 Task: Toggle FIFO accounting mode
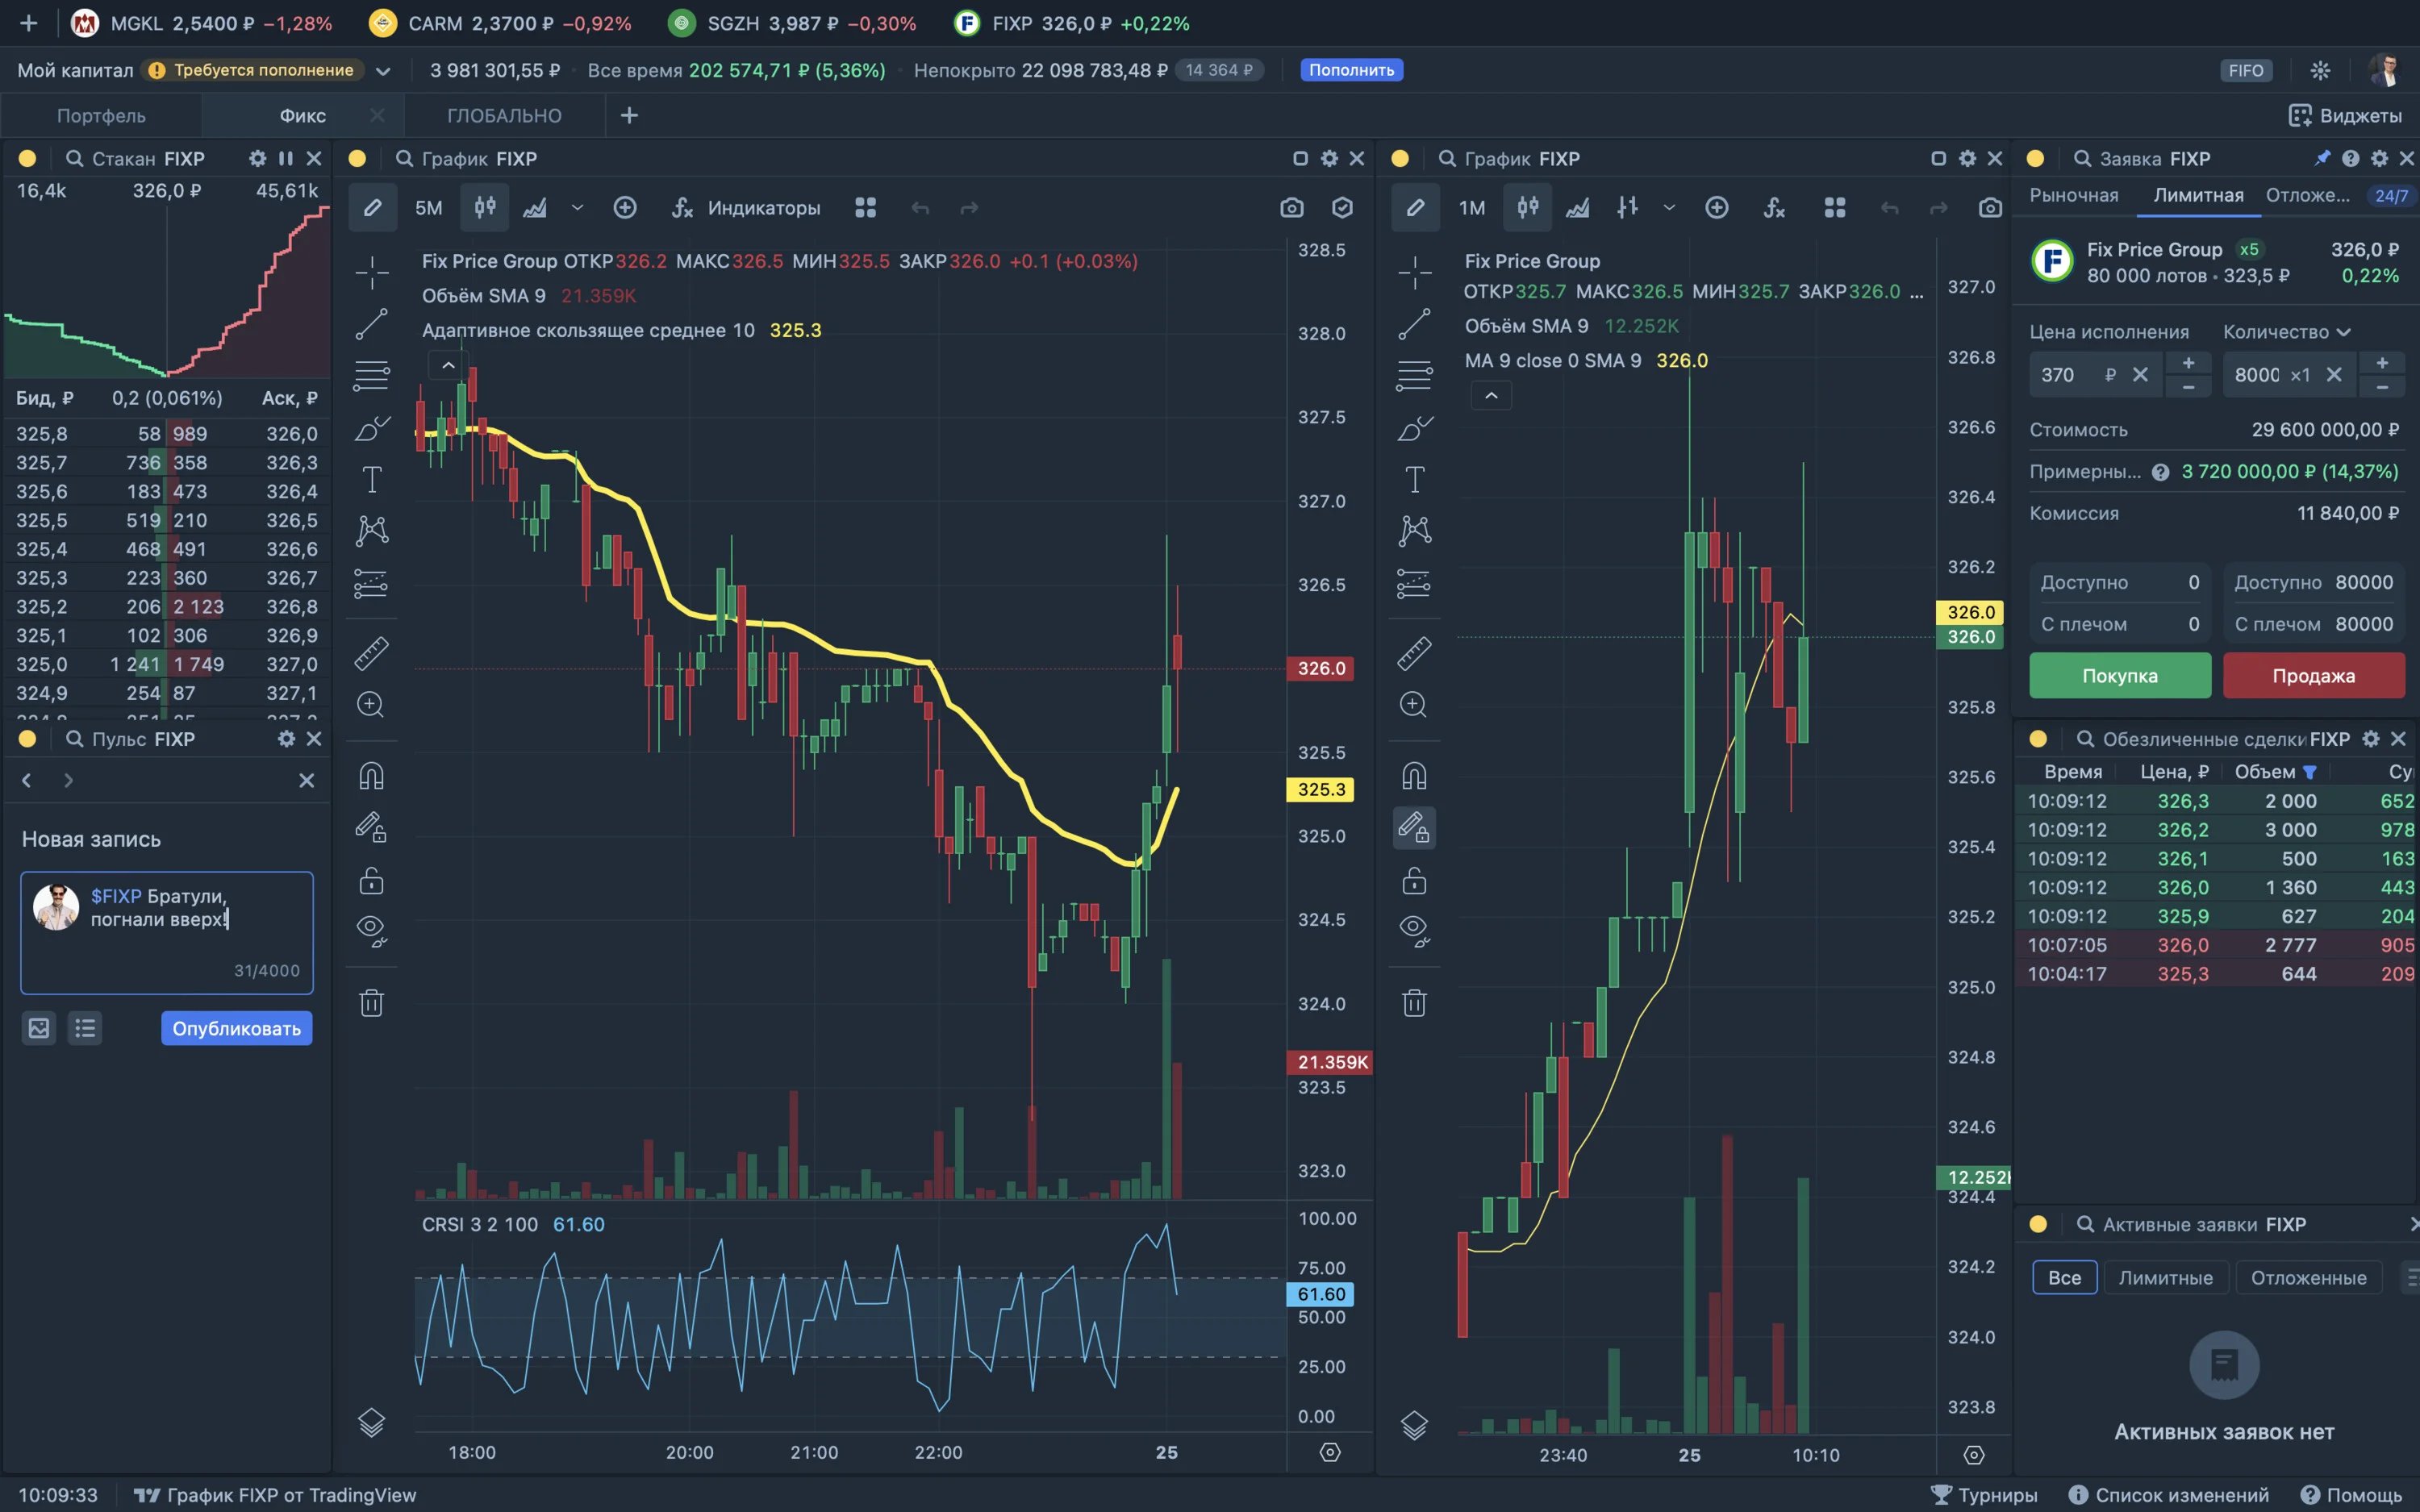(2246, 70)
